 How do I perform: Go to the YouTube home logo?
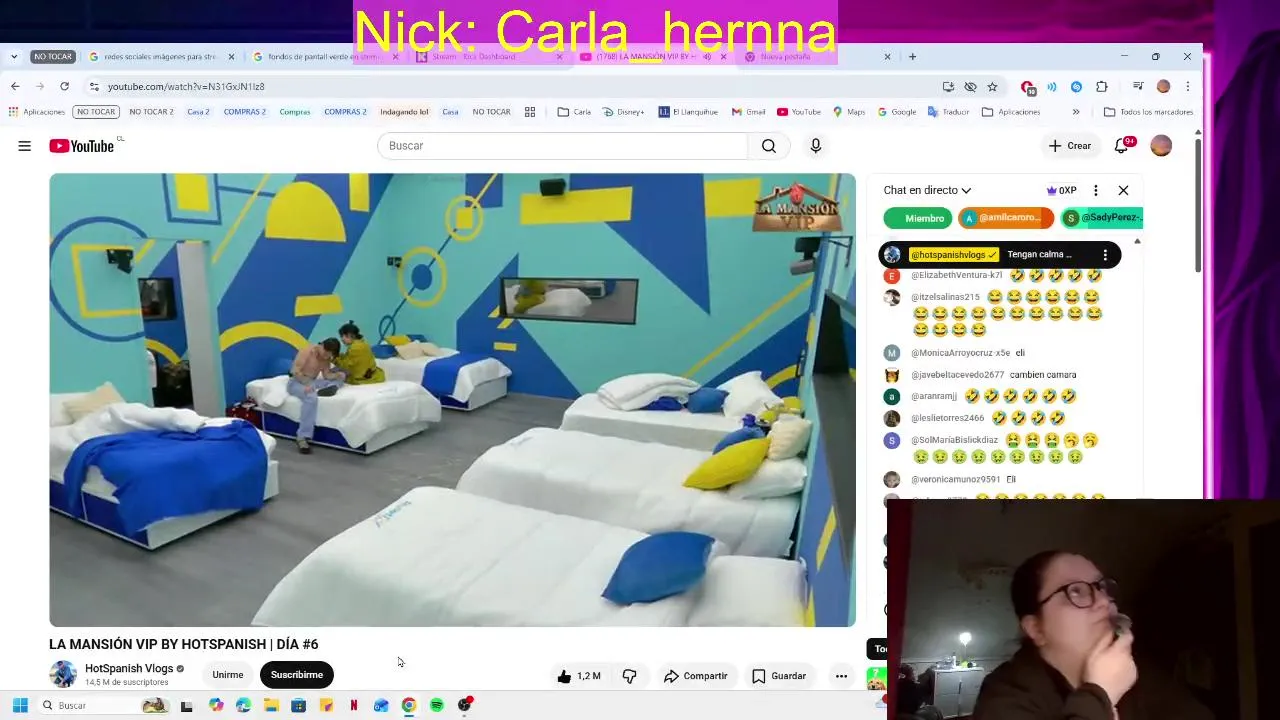(81, 146)
